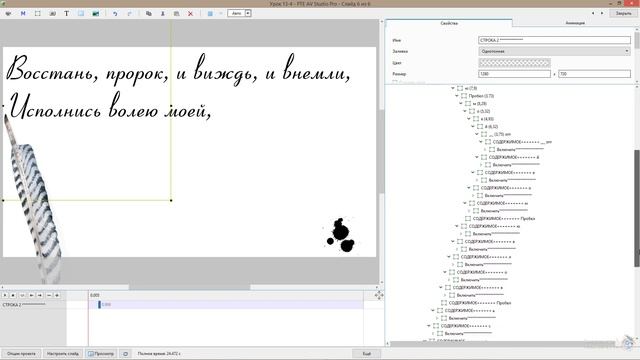Add a frame using the dashed-rectangle tool
The width and height of the screenshot is (640, 360).
coord(38,13)
